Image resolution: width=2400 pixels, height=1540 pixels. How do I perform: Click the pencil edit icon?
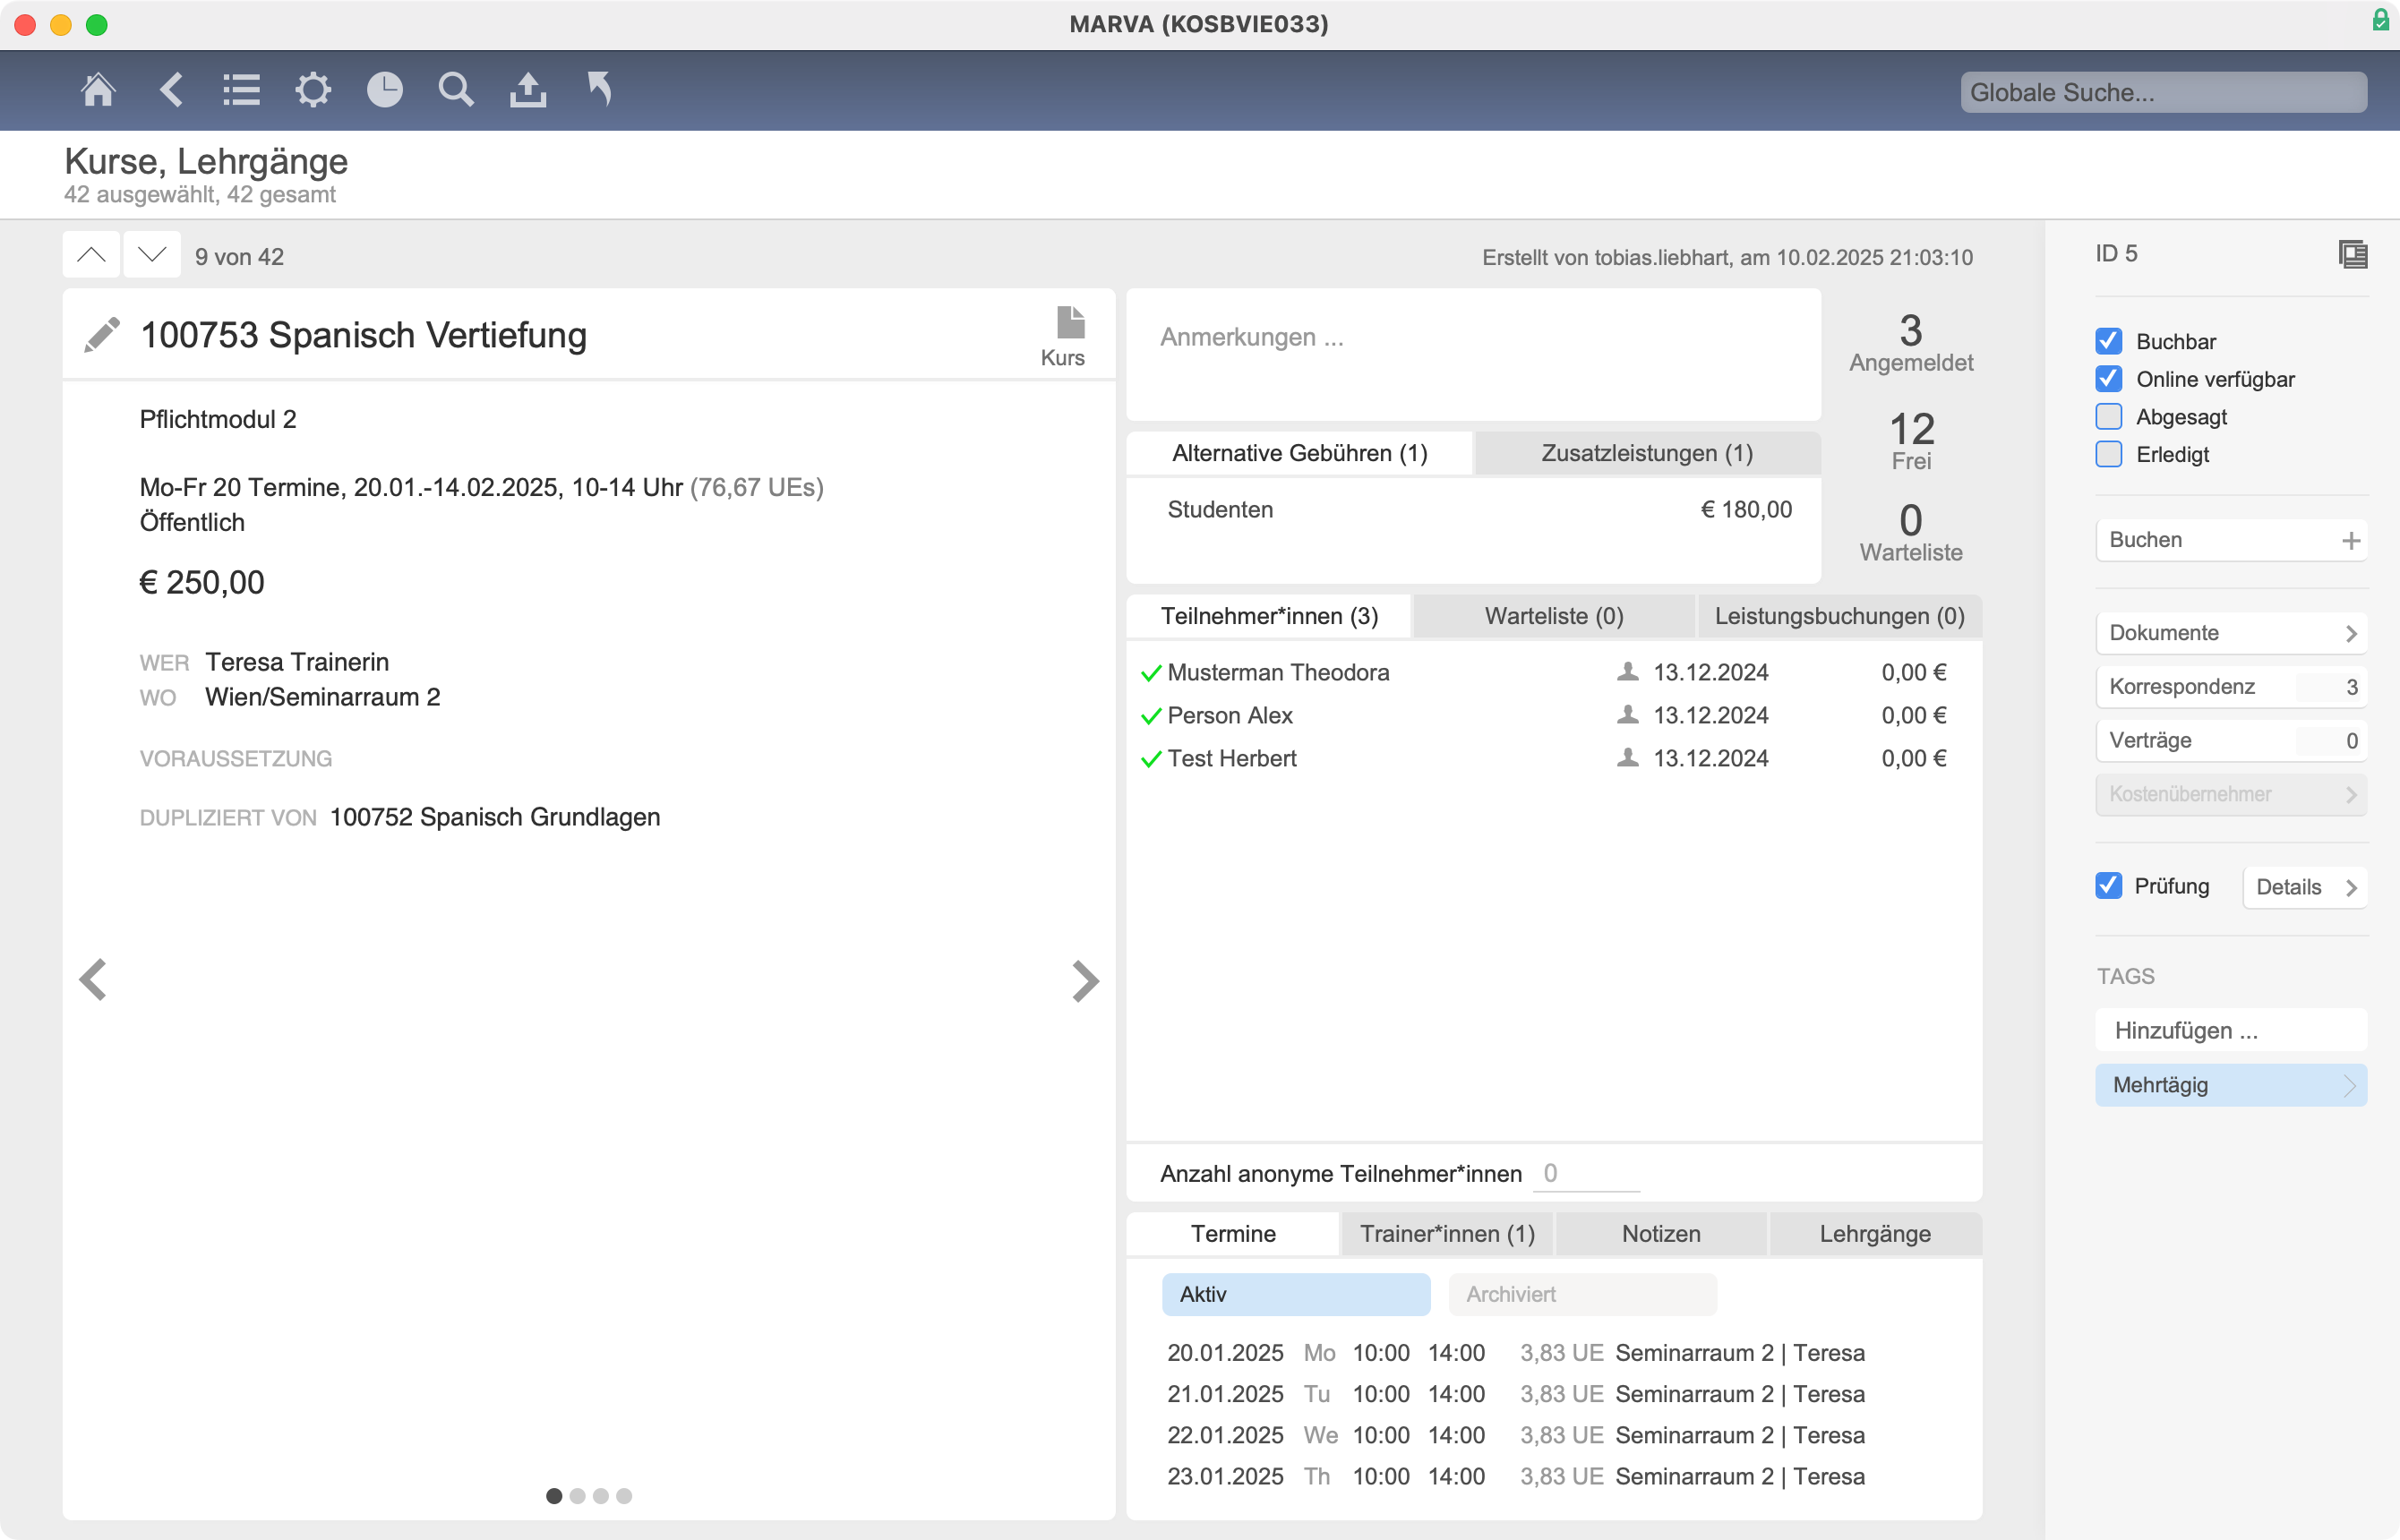(x=102, y=335)
